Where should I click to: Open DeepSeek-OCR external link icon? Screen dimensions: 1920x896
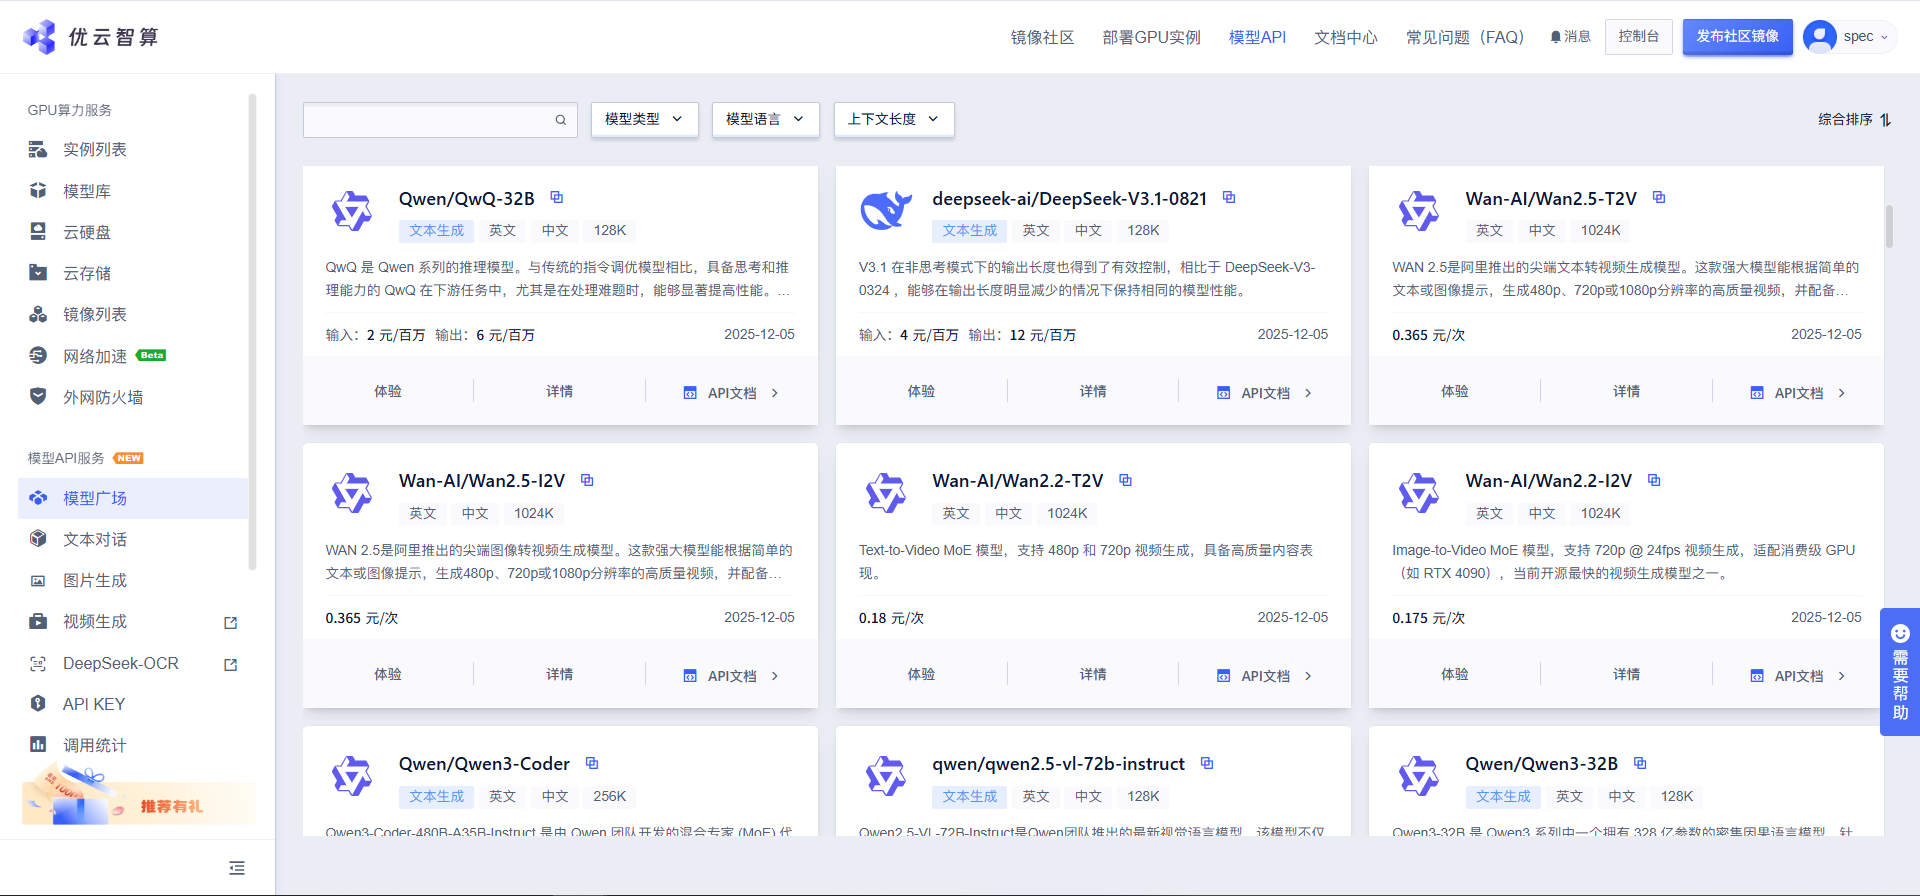tap(231, 664)
